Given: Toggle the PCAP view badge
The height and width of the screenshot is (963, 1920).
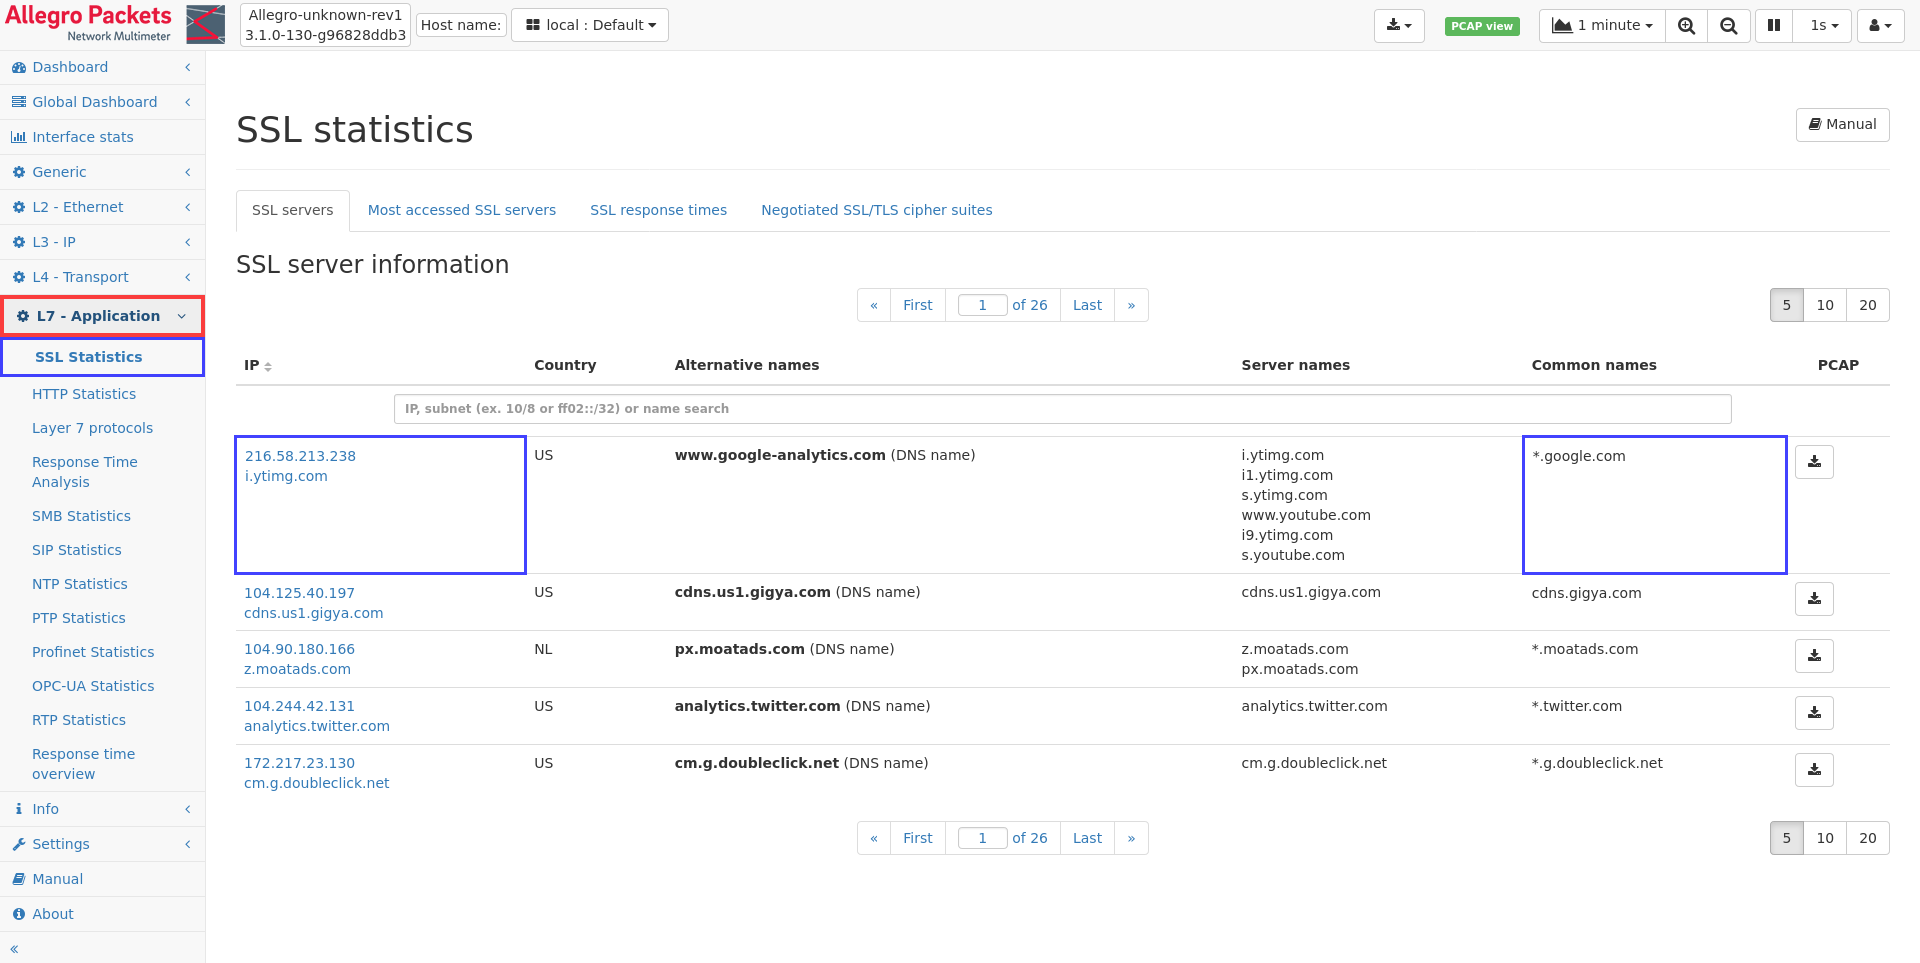Looking at the screenshot, I should (1481, 26).
